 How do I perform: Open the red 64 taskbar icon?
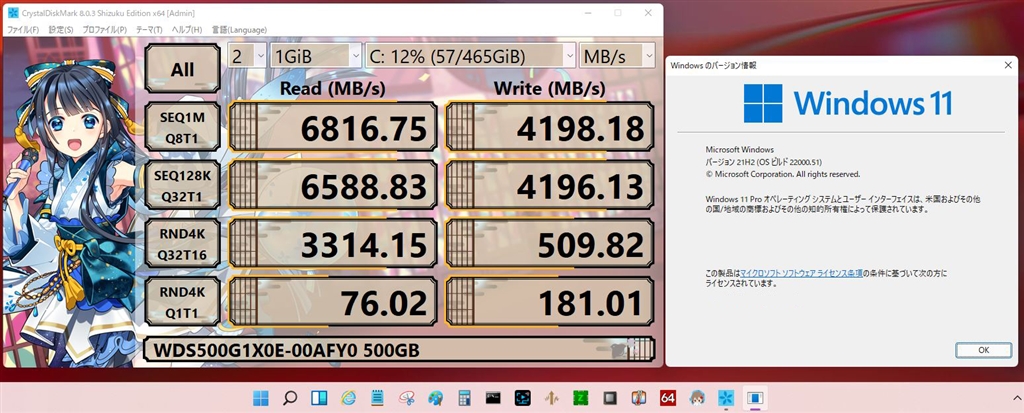pos(668,397)
